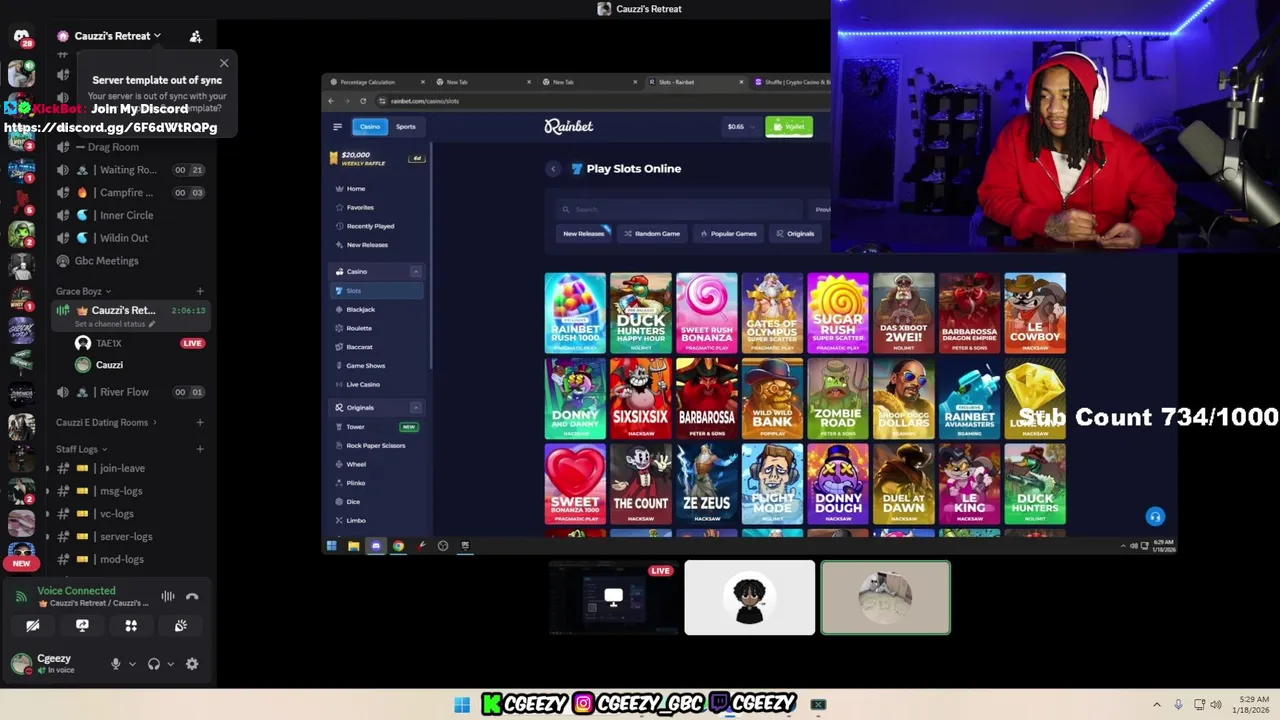This screenshot has width=1280, height=720.
Task: Open the green Wallet button
Action: (789, 127)
